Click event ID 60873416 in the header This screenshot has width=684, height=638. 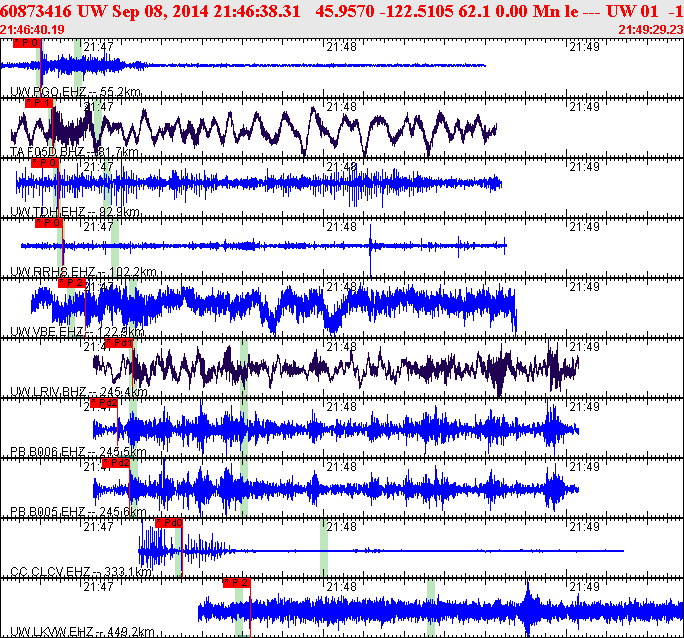point(35,11)
